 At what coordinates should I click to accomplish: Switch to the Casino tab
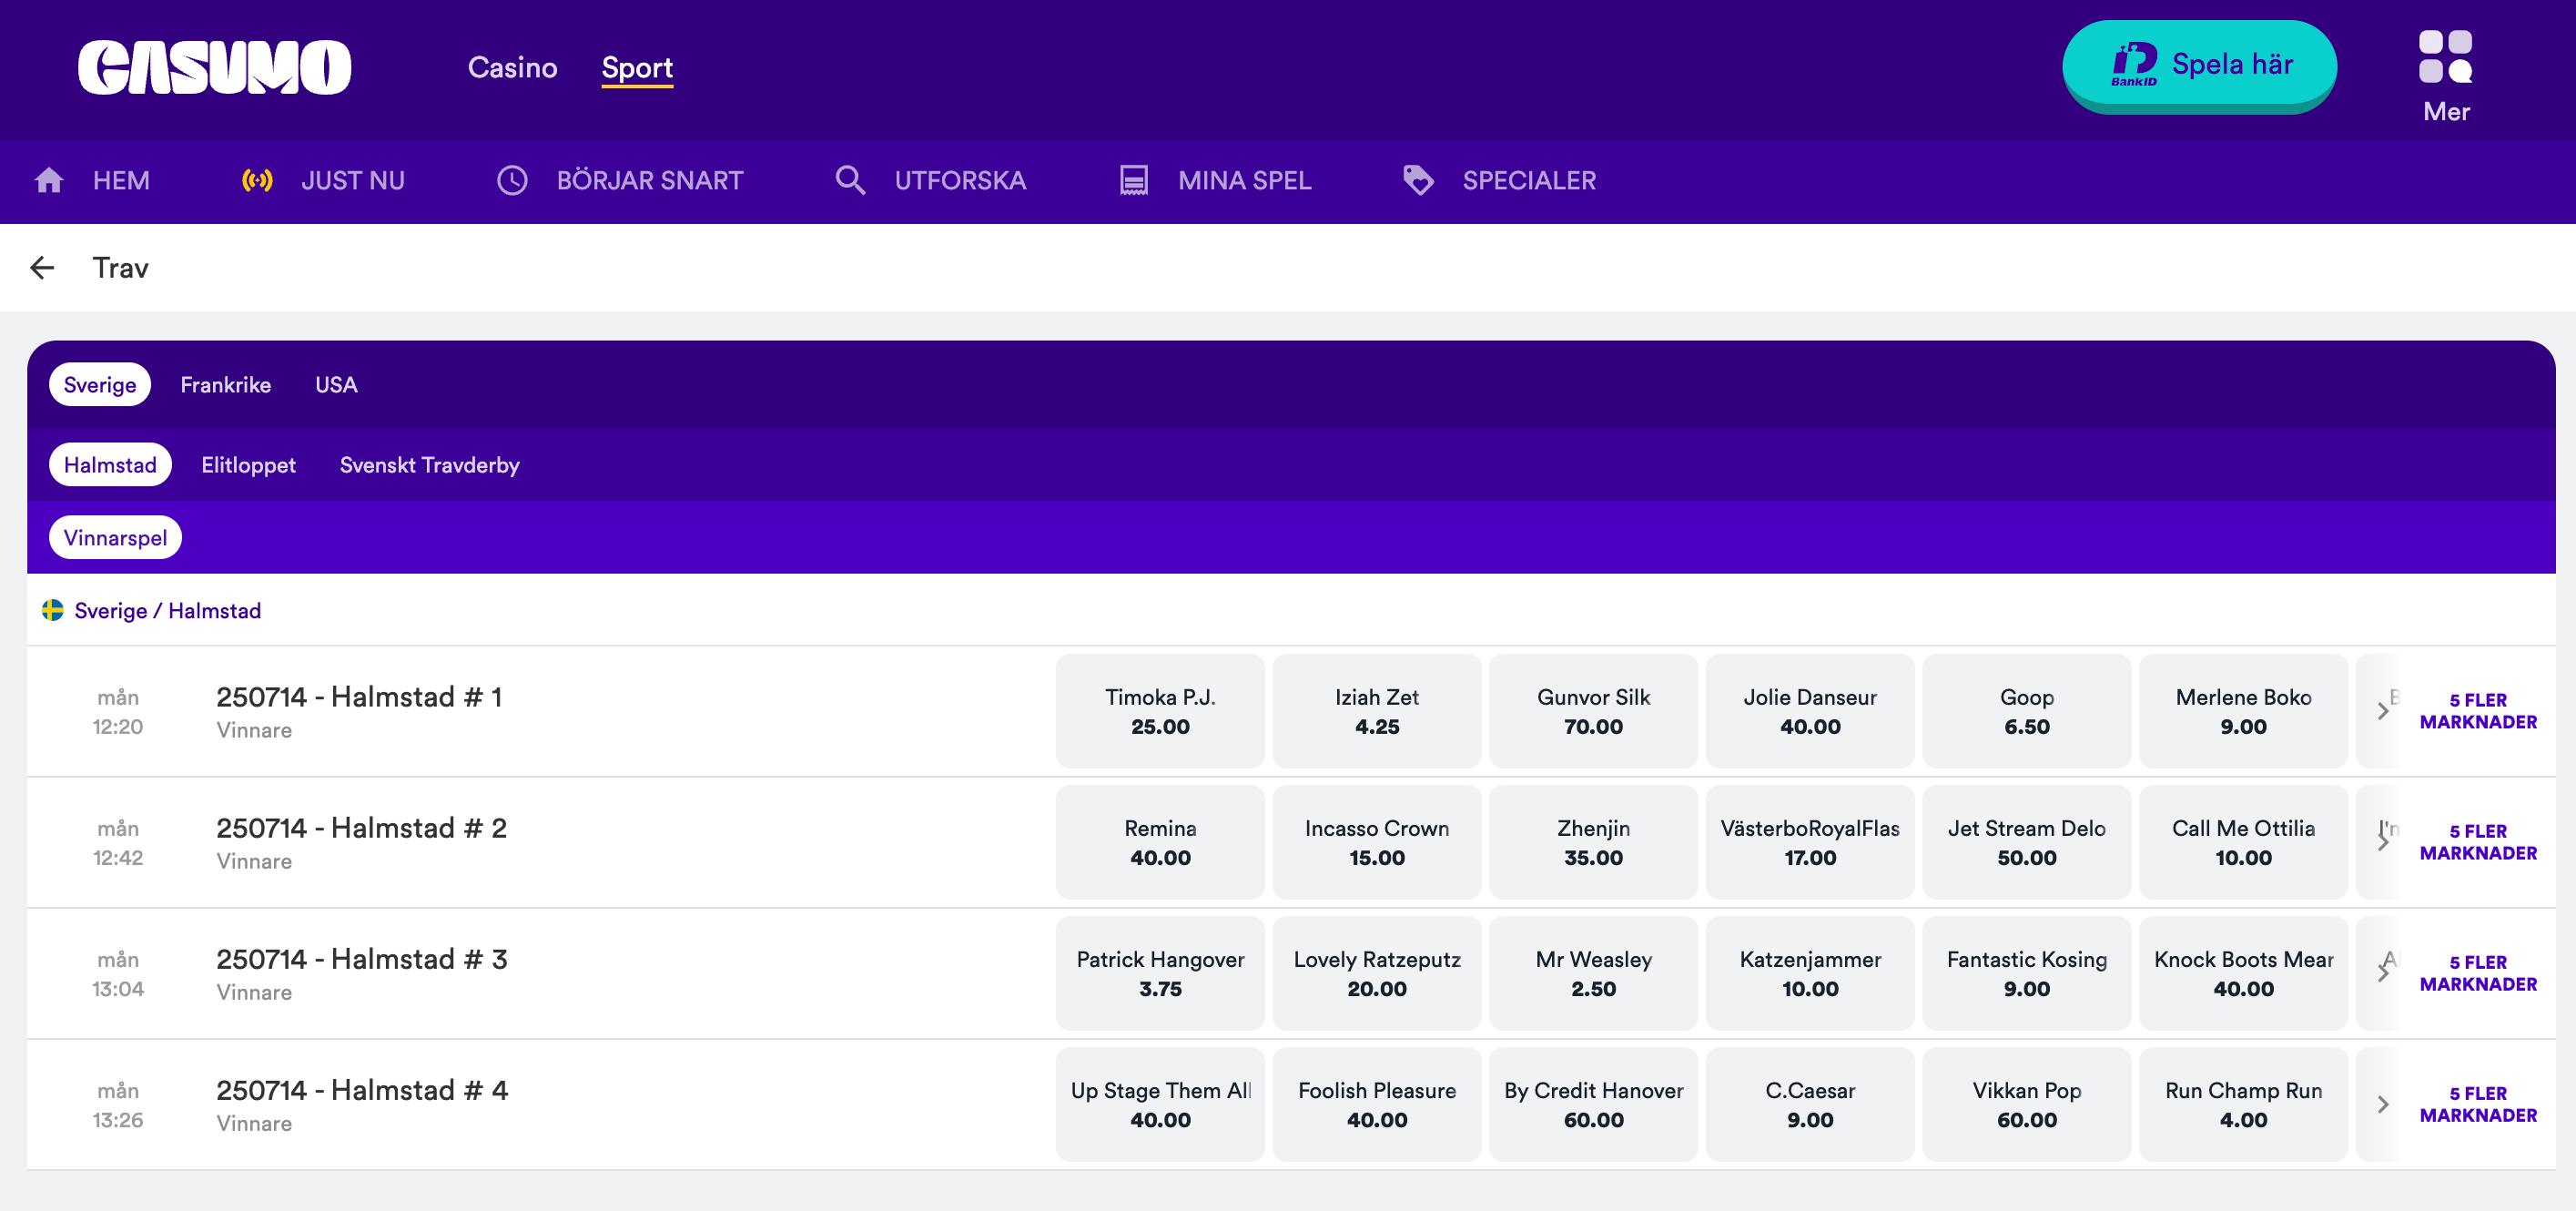(x=512, y=67)
